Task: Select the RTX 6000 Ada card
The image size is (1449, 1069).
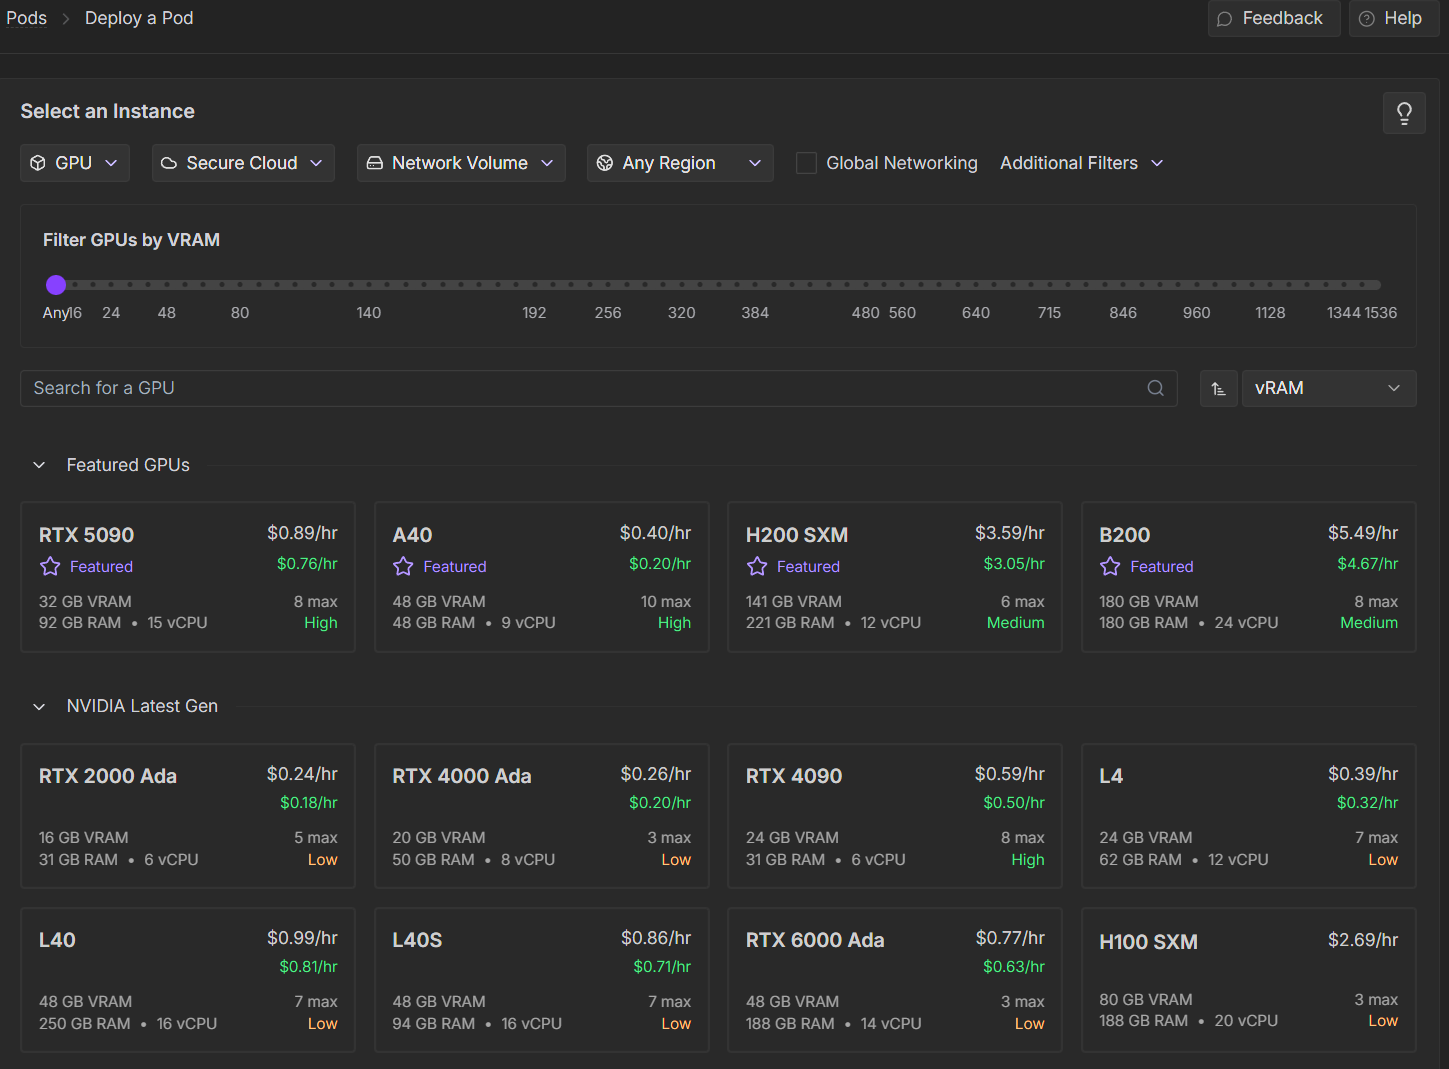Action: pos(895,980)
